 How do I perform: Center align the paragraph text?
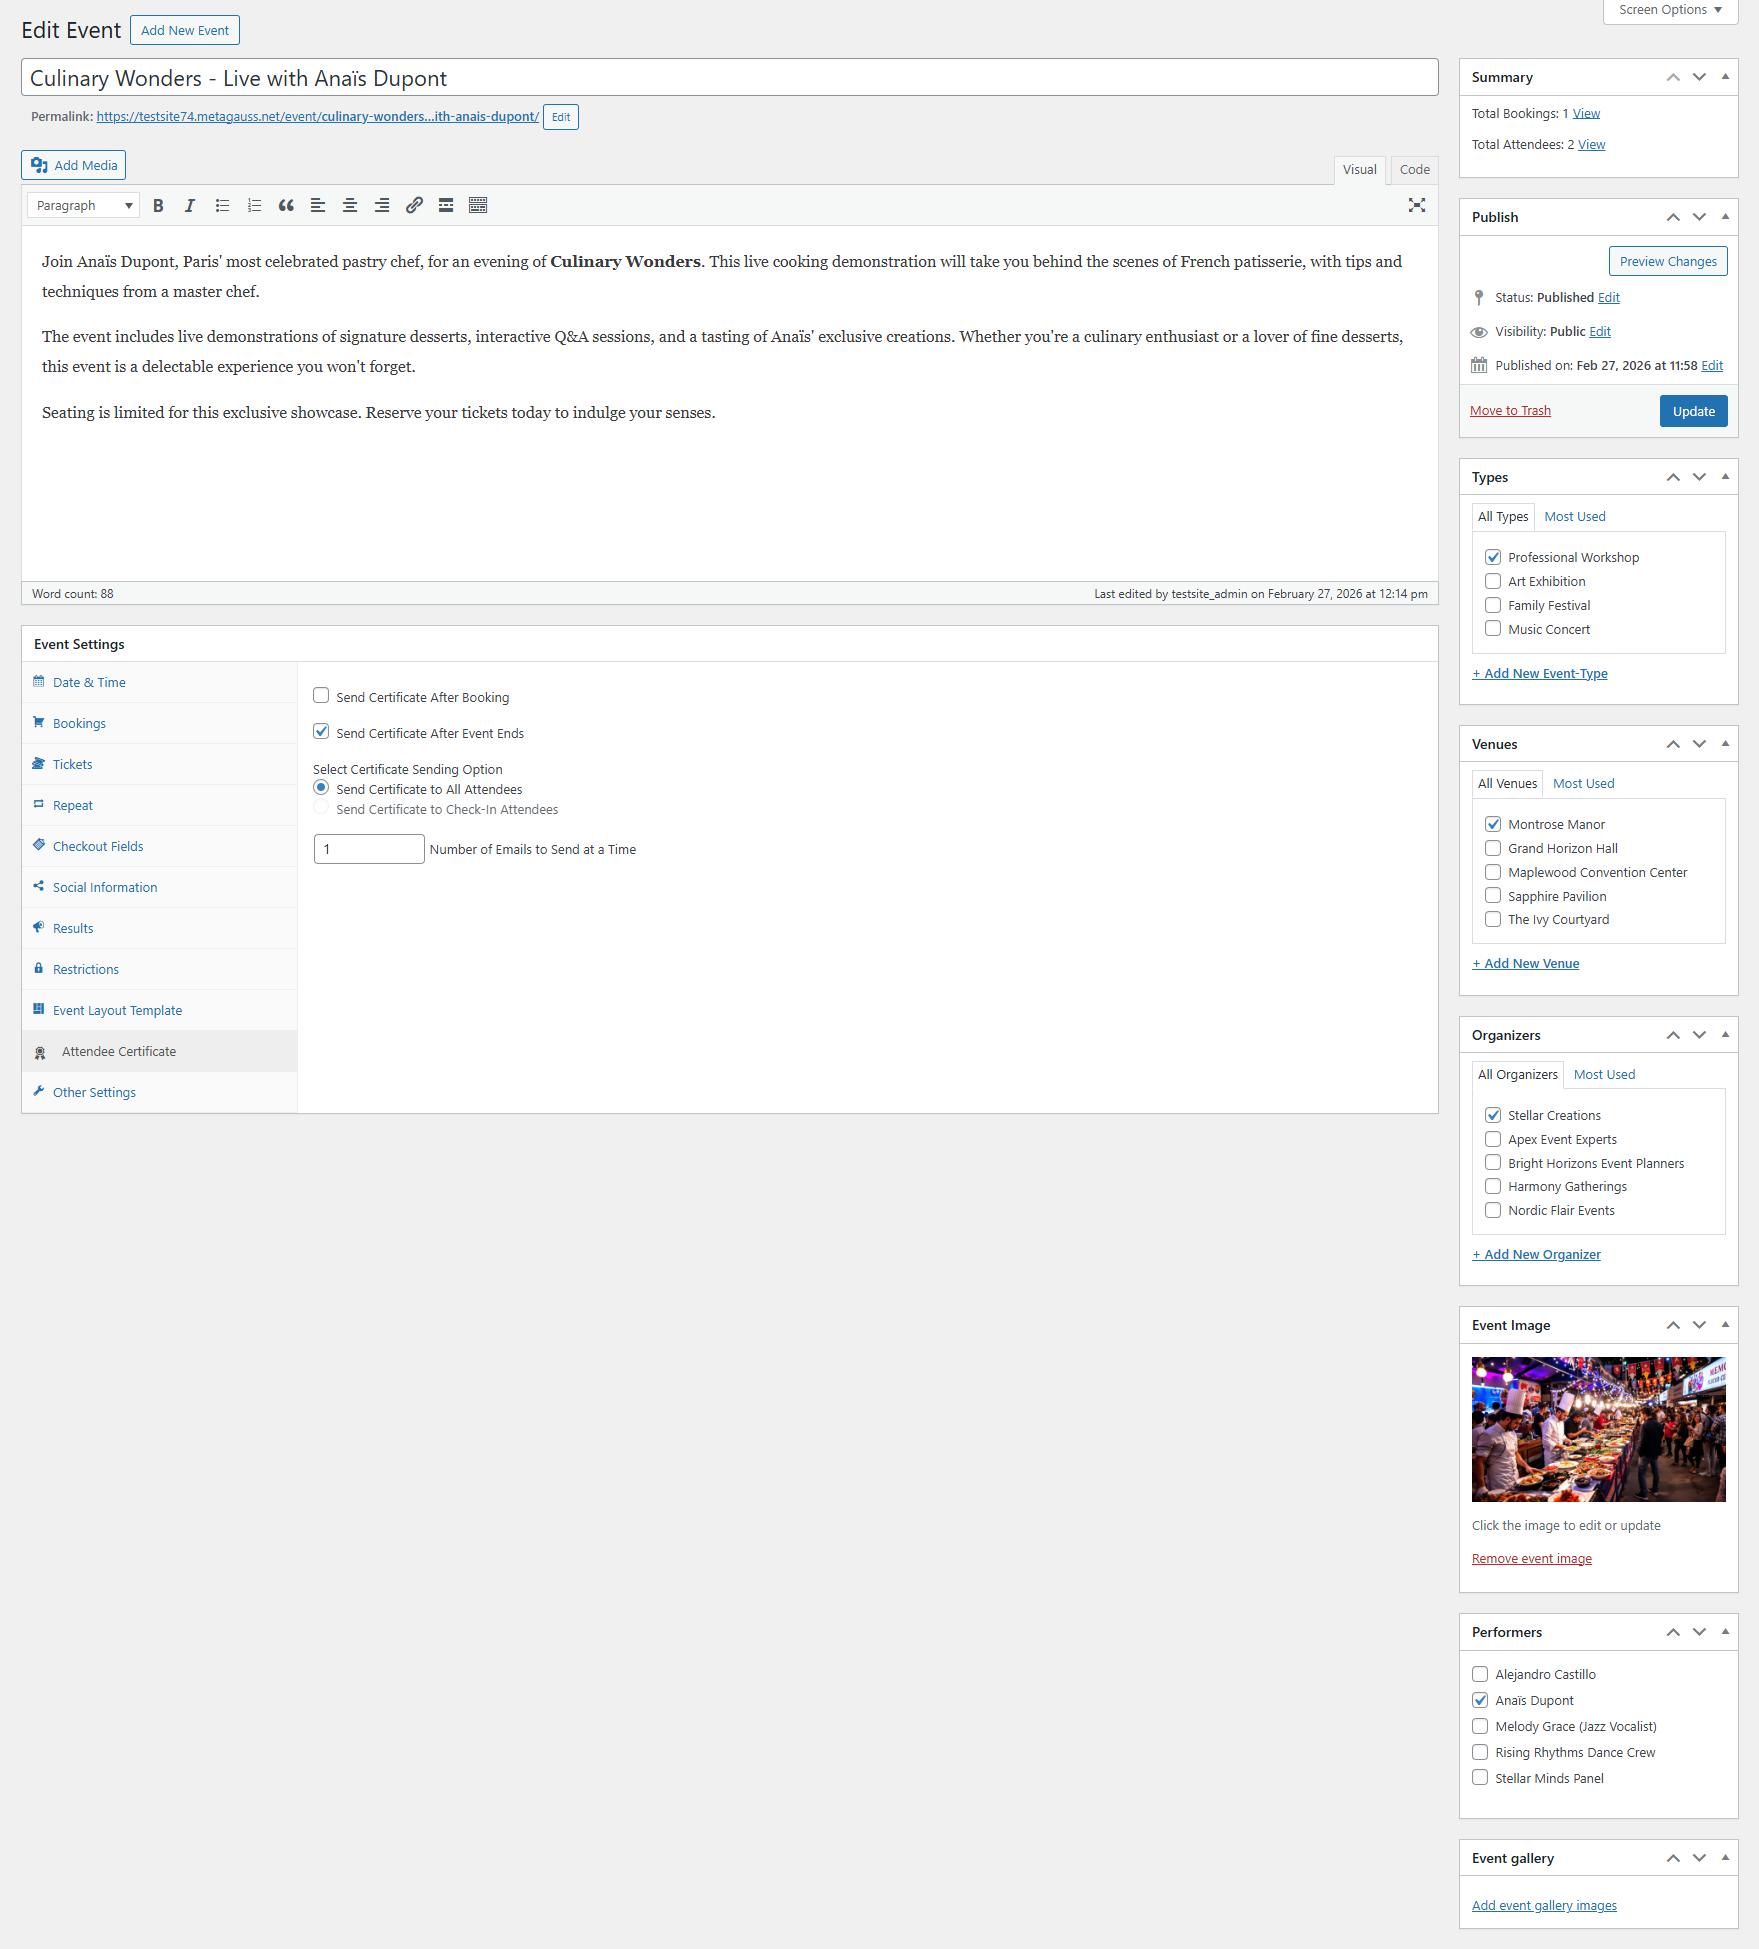coord(350,205)
